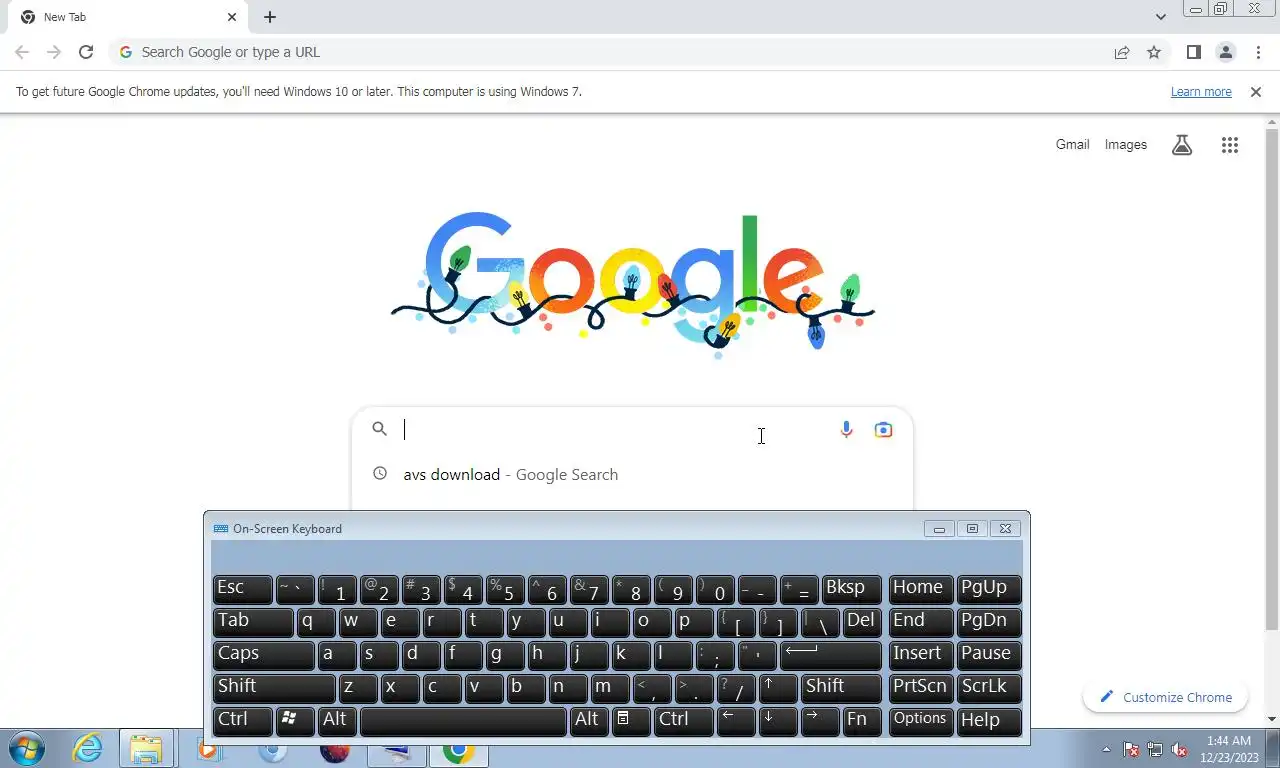Dismiss the Windows 7 update notice

pyautogui.click(x=1256, y=92)
